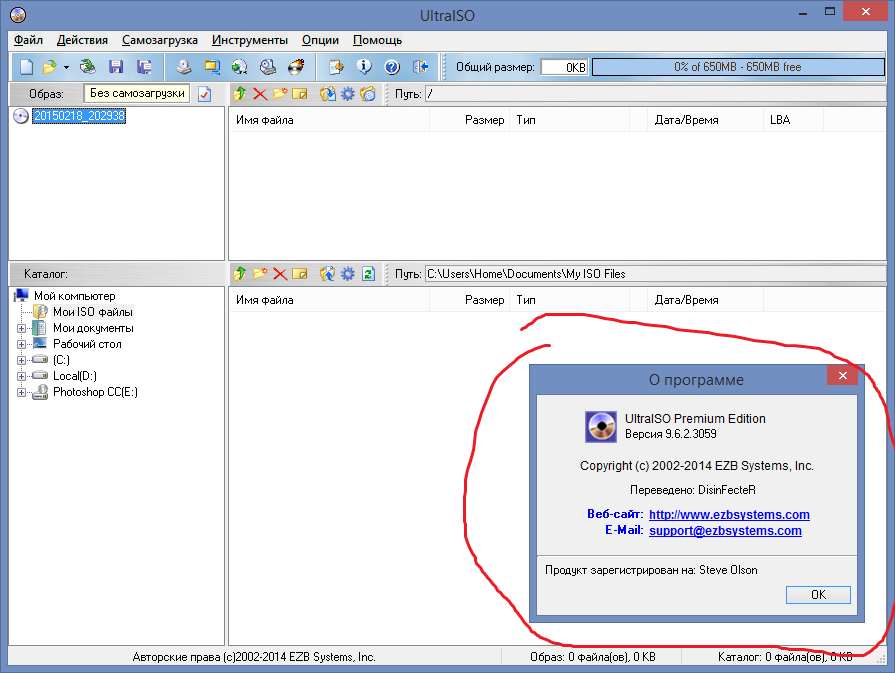Click the rename icon in the Каталог toolbar
The width and height of the screenshot is (895, 673).
point(300,274)
